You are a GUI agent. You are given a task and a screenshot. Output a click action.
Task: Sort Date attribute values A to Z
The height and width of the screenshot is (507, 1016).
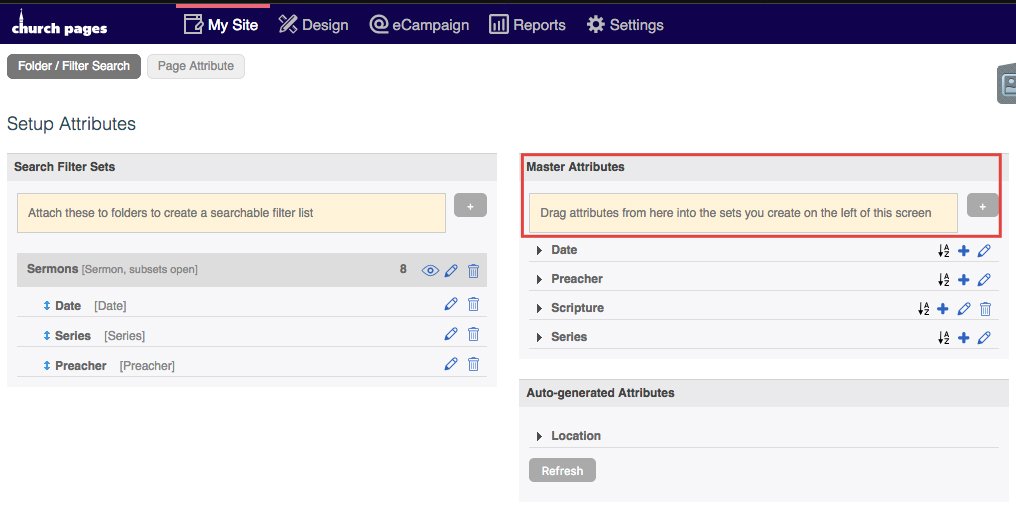944,251
